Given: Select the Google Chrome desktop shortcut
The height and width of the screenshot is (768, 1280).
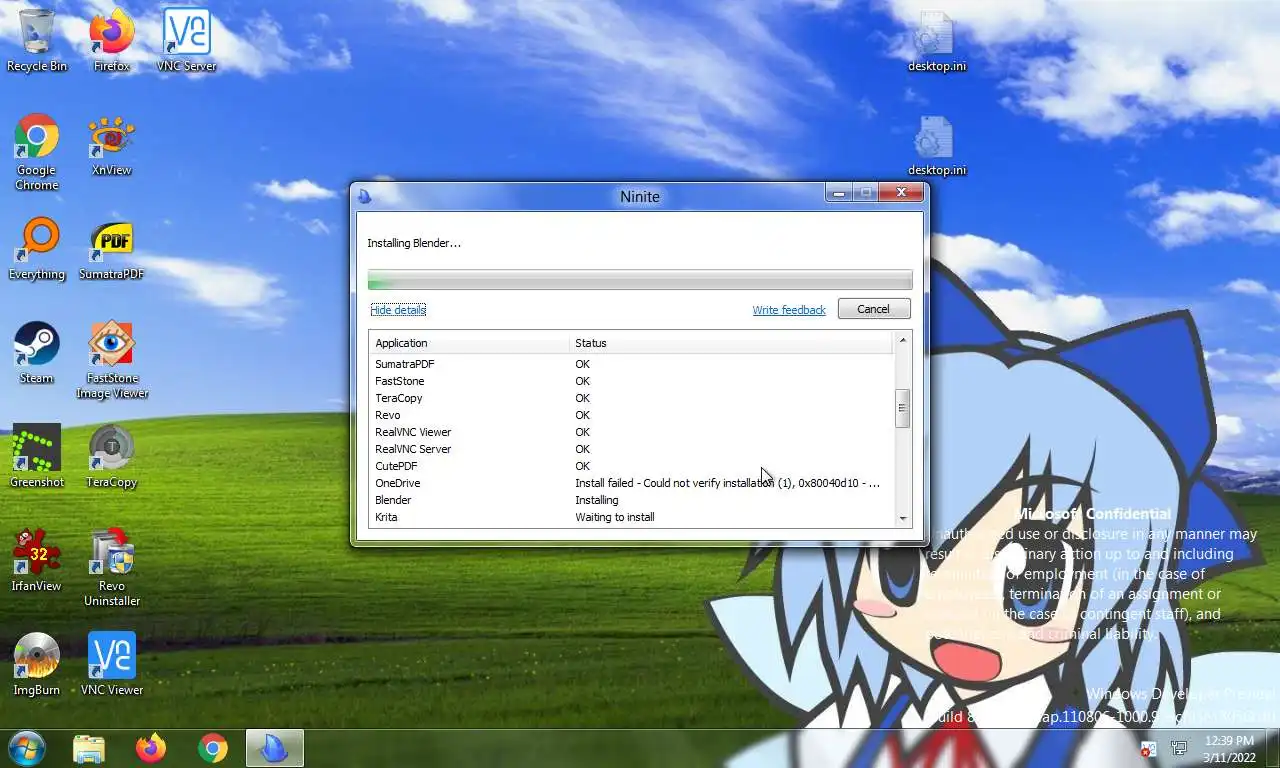Looking at the screenshot, I should pos(37,152).
